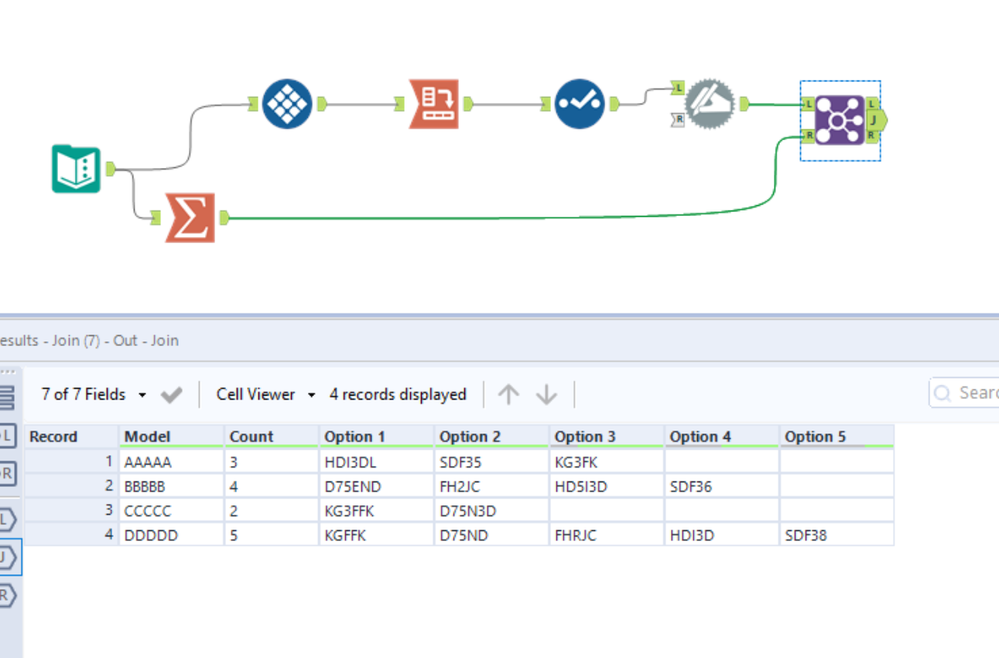This screenshot has width=999, height=658.
Task: Select the purple Join tool
Action: pos(840,120)
